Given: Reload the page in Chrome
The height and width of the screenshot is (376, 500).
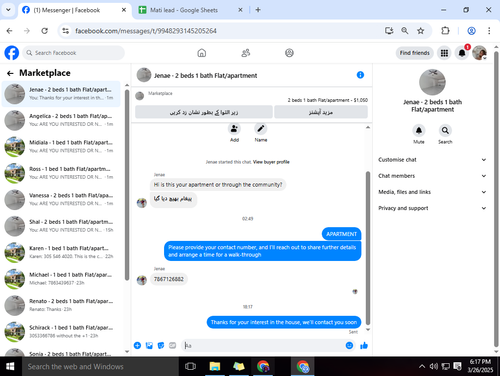Looking at the screenshot, I should 44,31.
